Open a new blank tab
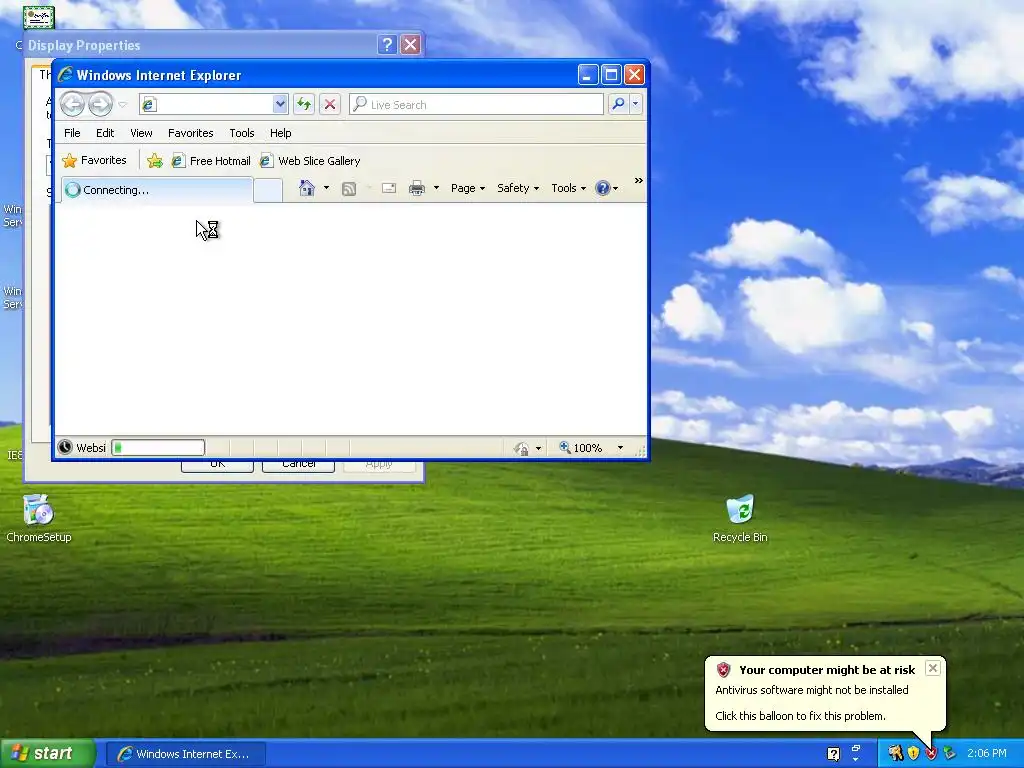This screenshot has width=1024, height=768. coord(268,190)
